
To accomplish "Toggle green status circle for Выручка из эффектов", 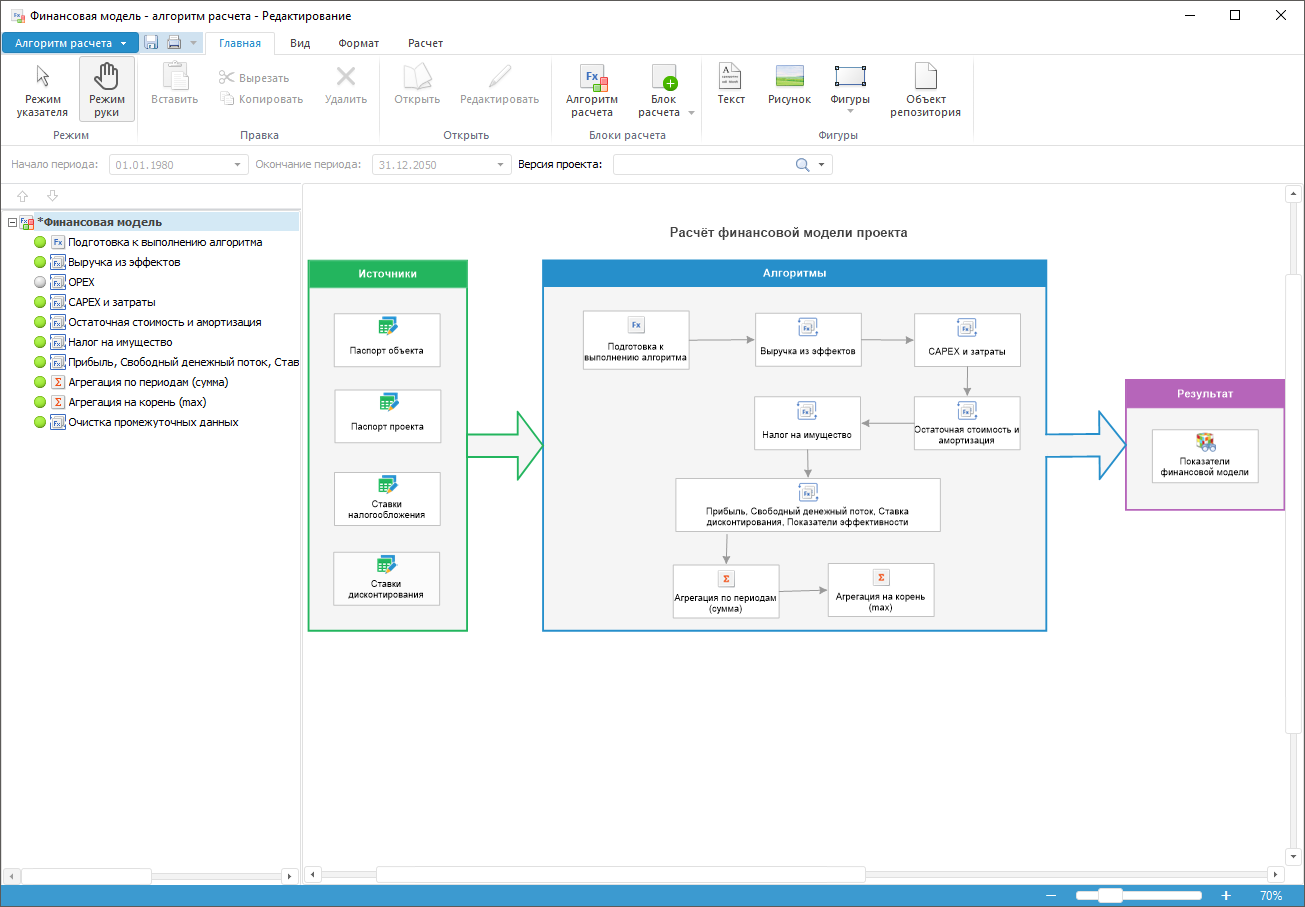I will pos(40,263).
